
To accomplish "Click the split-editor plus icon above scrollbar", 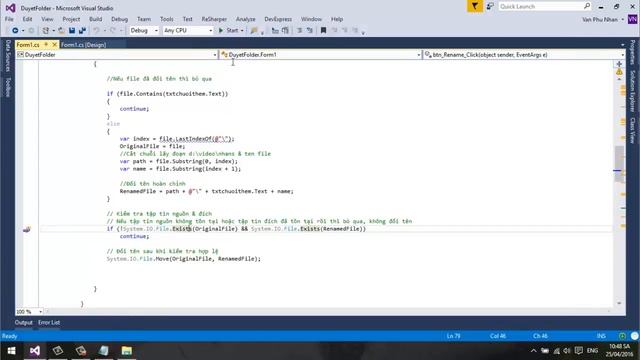I will pos(619,64).
